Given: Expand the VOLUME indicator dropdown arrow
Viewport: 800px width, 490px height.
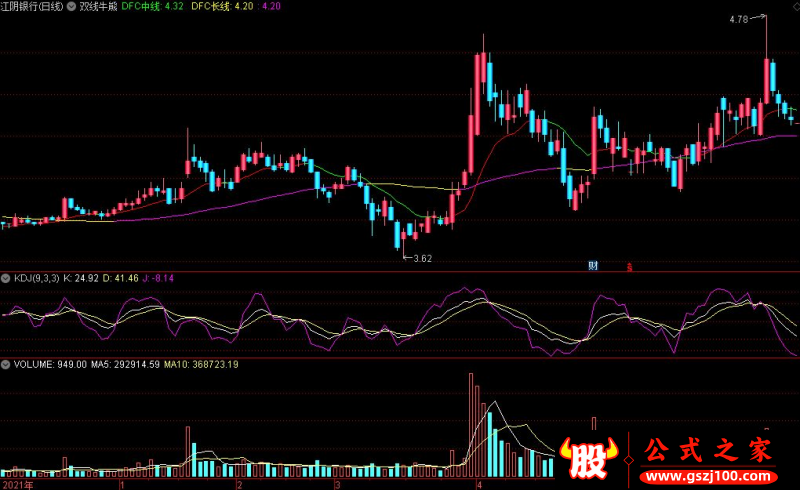Looking at the screenshot, I should (6, 364).
